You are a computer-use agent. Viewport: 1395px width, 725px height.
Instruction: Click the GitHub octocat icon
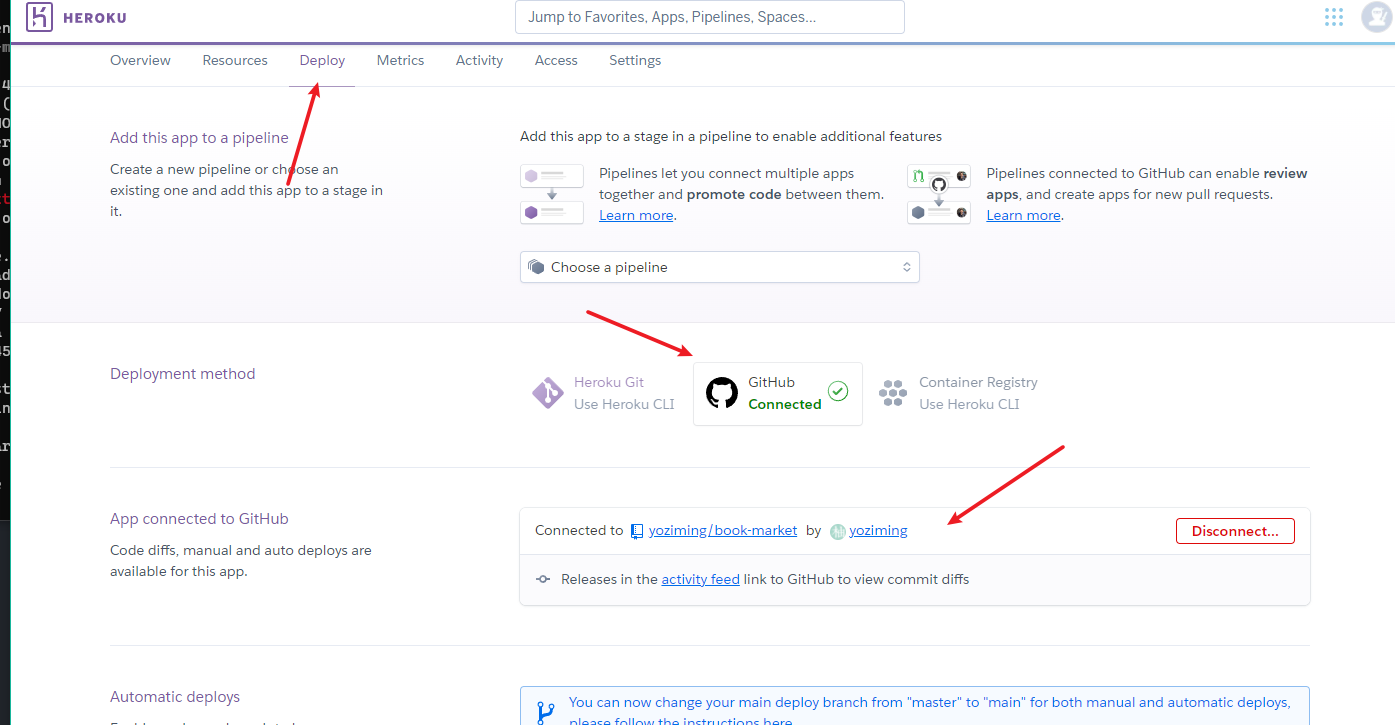(x=722, y=393)
